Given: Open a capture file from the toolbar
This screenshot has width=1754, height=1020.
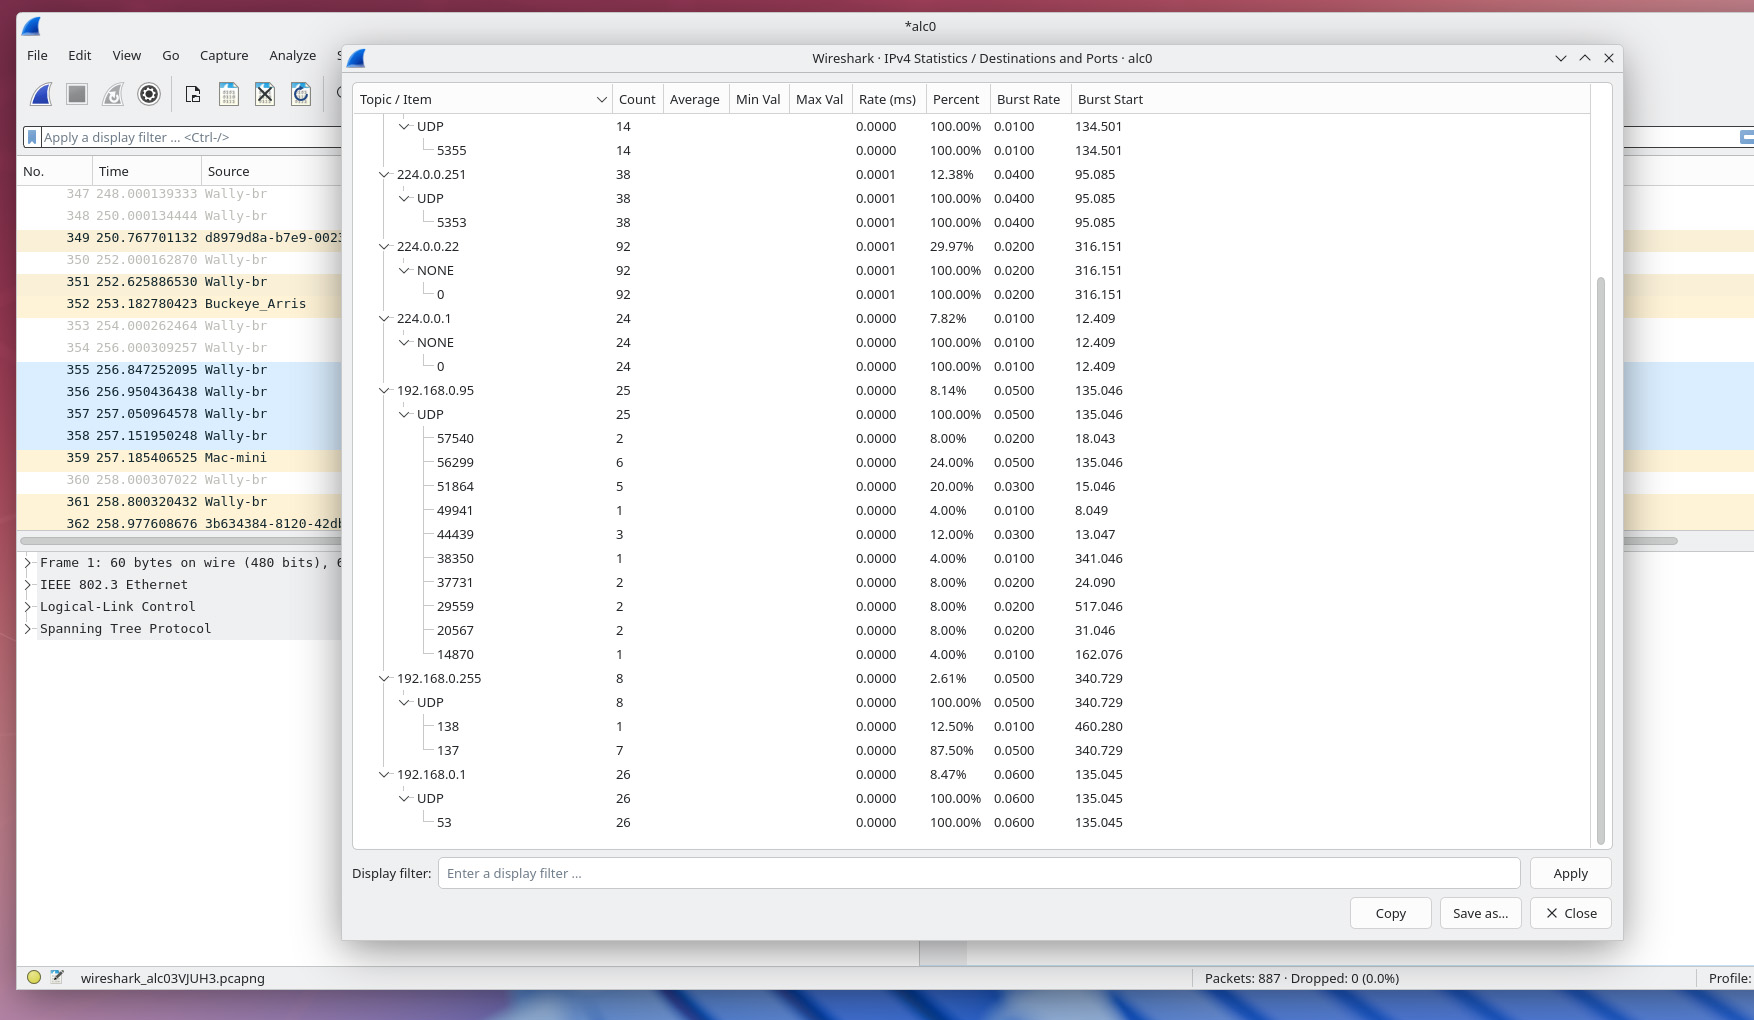Looking at the screenshot, I should pyautogui.click(x=193, y=94).
